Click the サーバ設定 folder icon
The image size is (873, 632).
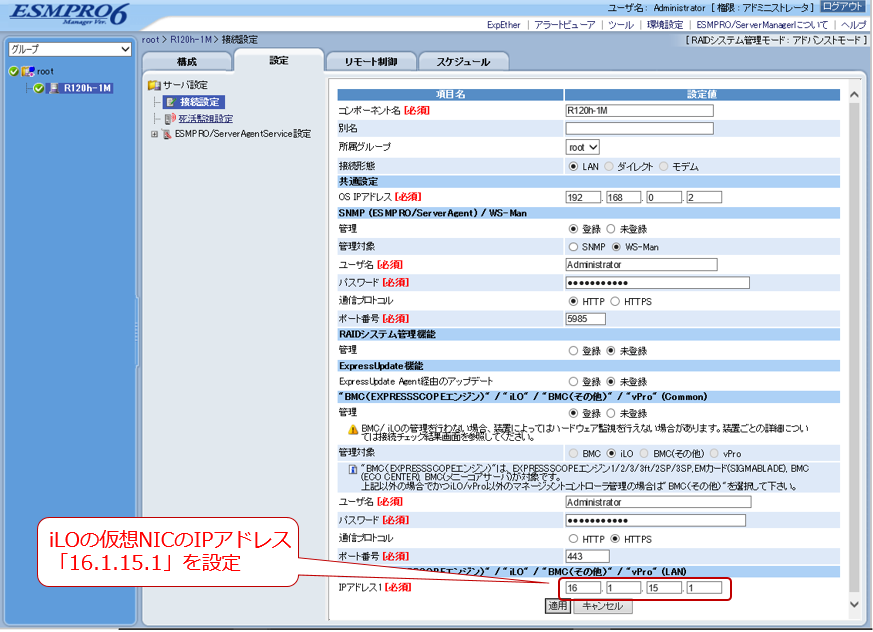point(154,85)
